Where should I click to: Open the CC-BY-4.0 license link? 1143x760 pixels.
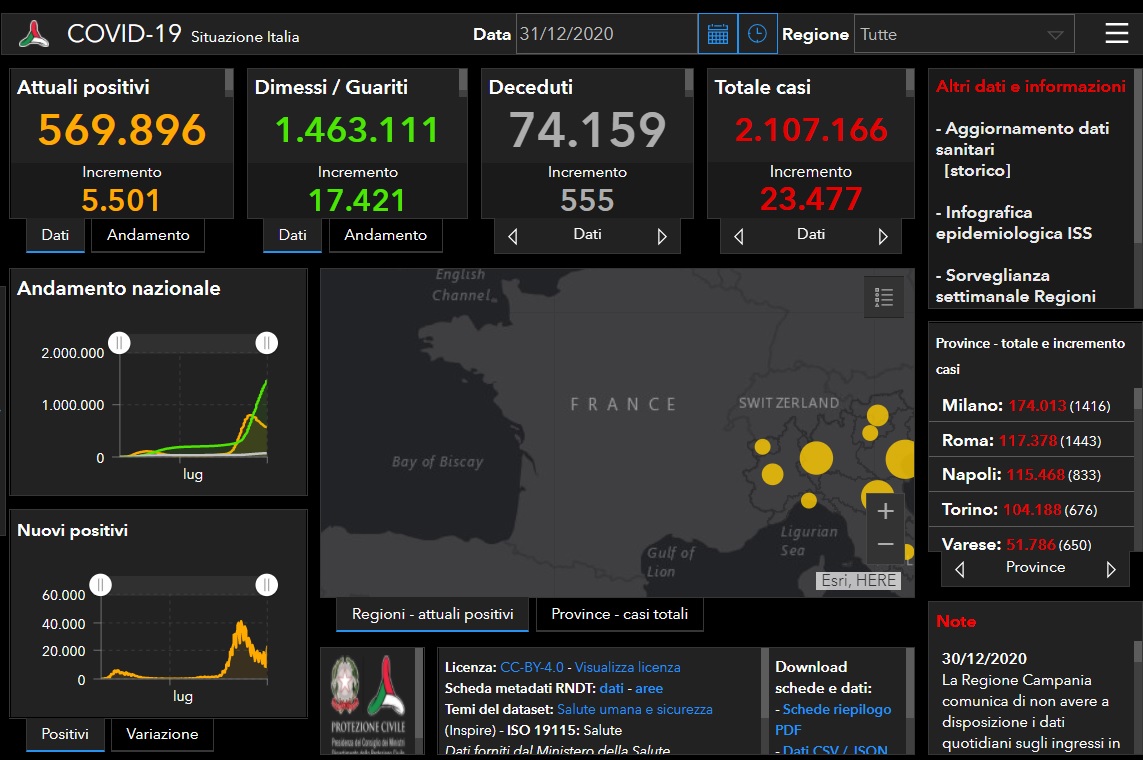pyautogui.click(x=532, y=667)
